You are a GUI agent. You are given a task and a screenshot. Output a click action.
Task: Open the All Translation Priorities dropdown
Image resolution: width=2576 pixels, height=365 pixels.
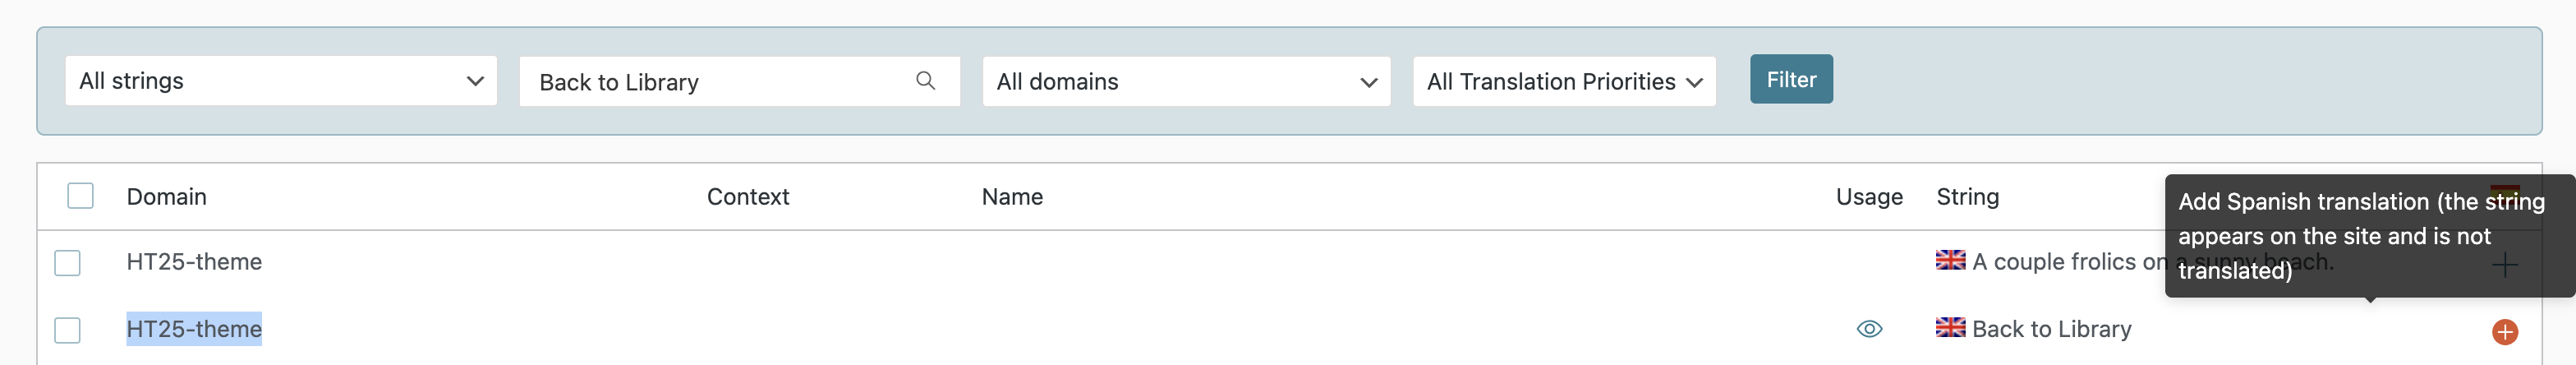click(x=1564, y=81)
